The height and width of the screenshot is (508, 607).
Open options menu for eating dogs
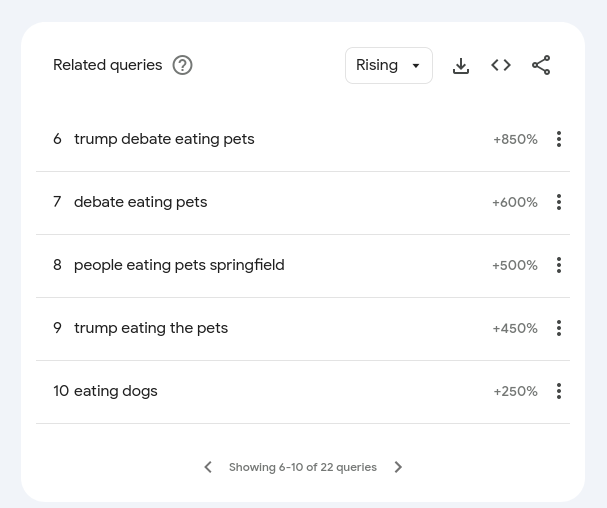pos(559,391)
